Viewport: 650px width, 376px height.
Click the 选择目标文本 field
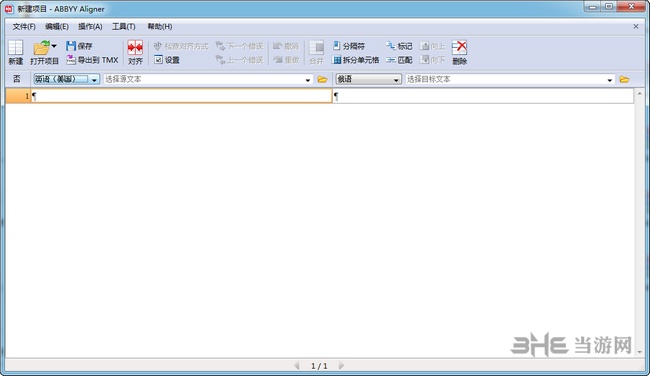tap(505, 79)
